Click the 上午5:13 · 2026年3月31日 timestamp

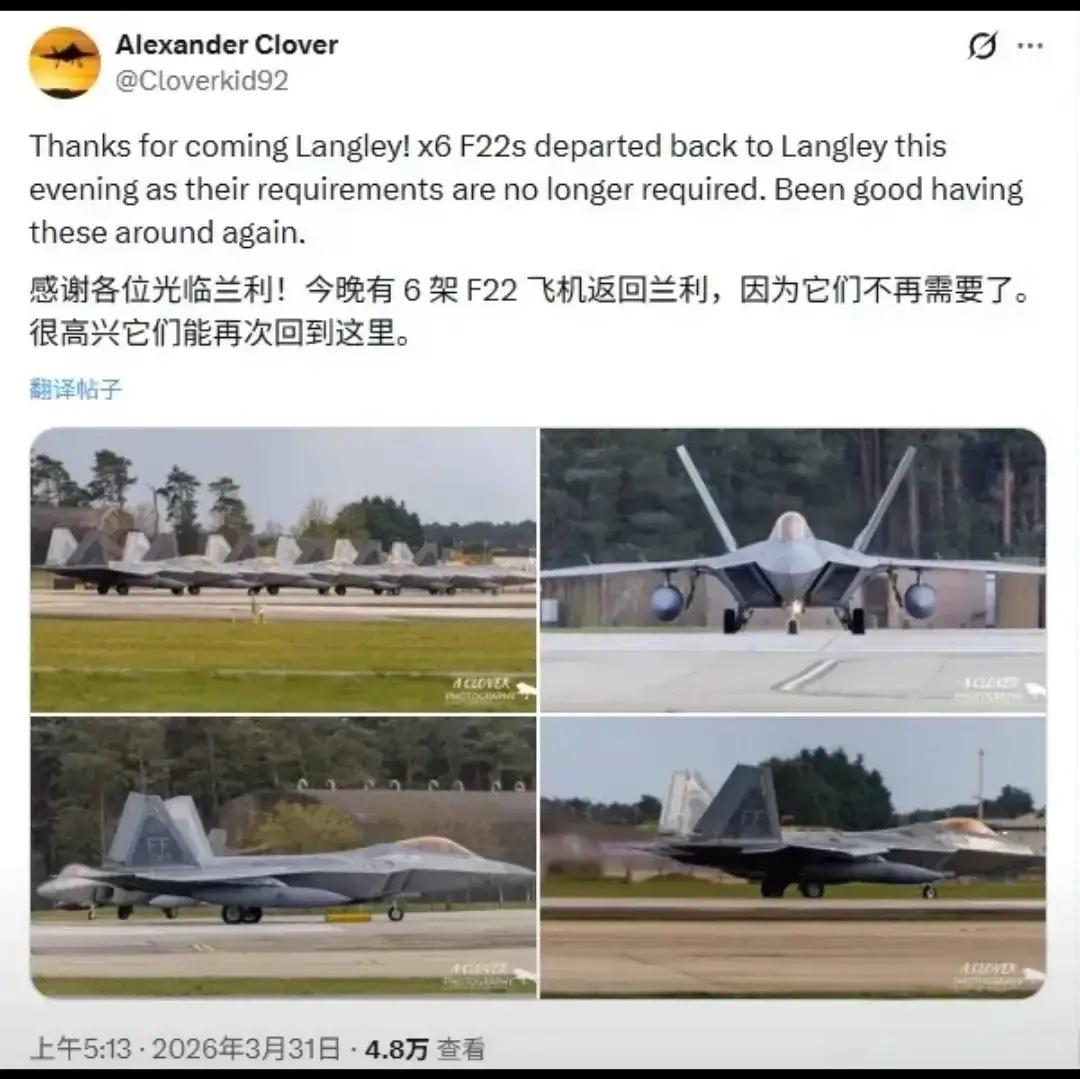185,1049
